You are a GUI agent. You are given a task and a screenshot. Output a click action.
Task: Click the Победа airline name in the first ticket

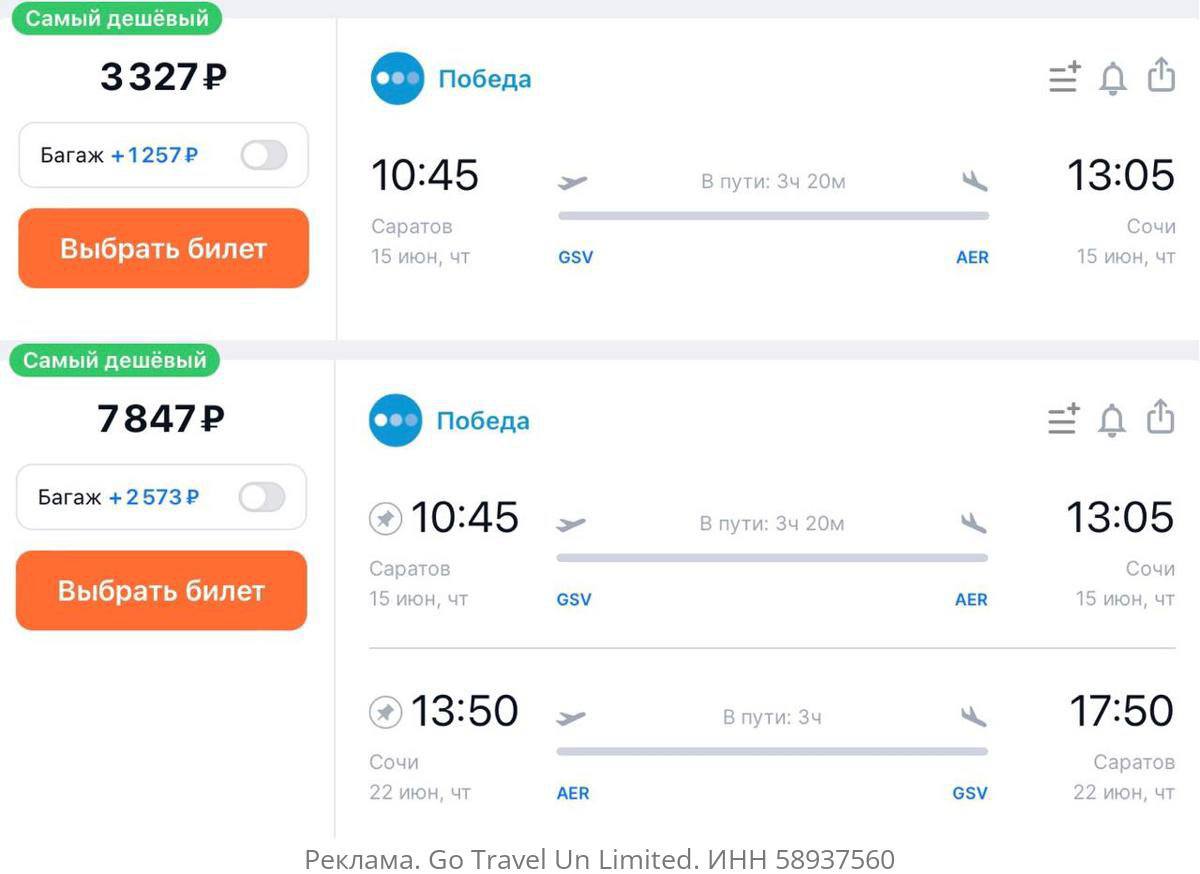(485, 79)
